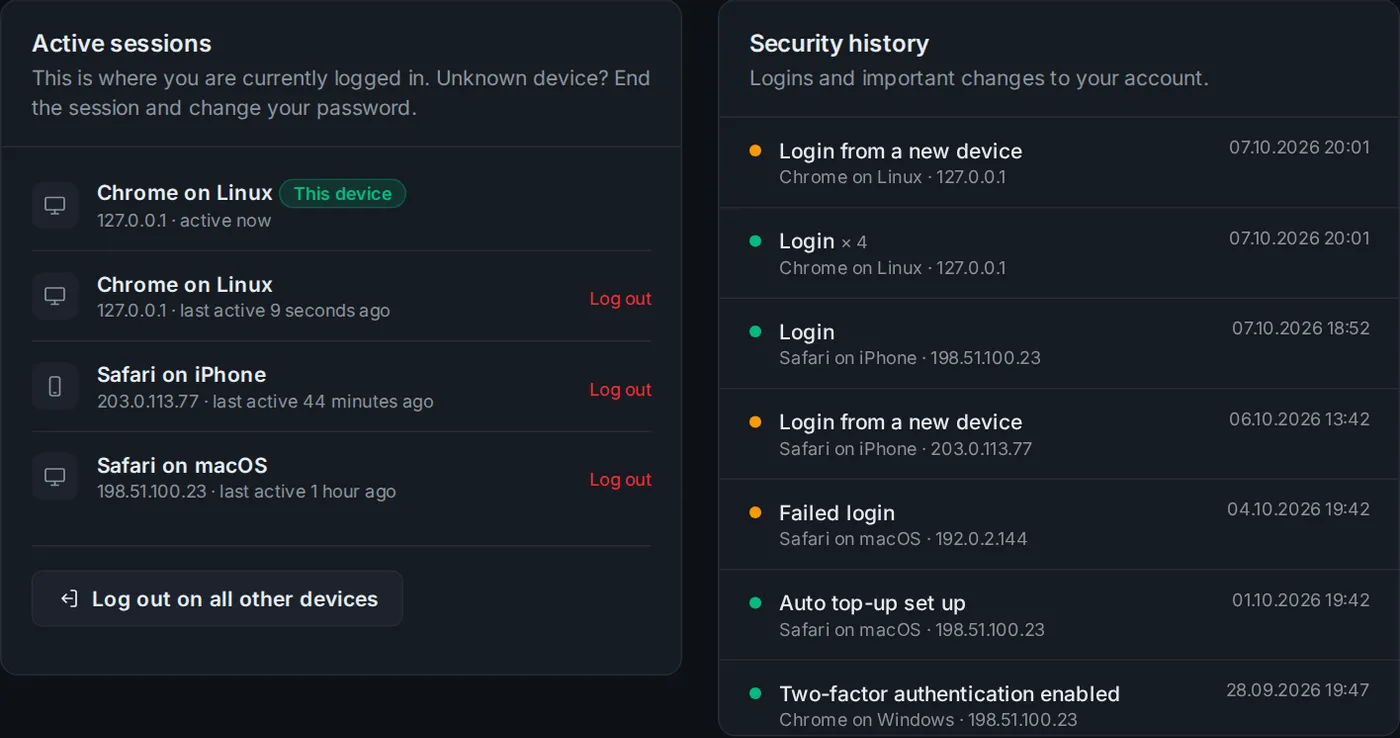
Task: Click orange dot beside 'Login from a new device' 06.10.2026
Action: (x=756, y=422)
